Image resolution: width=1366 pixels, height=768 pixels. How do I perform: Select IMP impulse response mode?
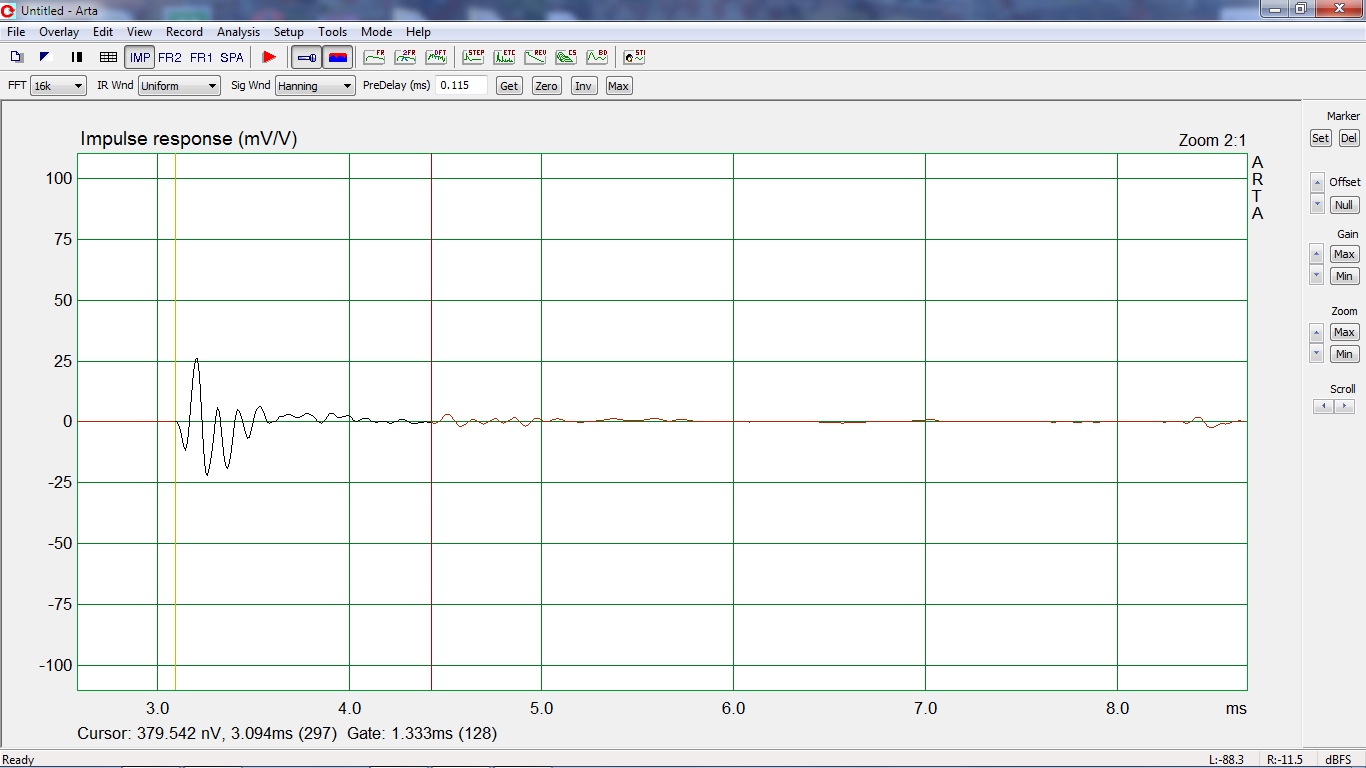(x=140, y=57)
